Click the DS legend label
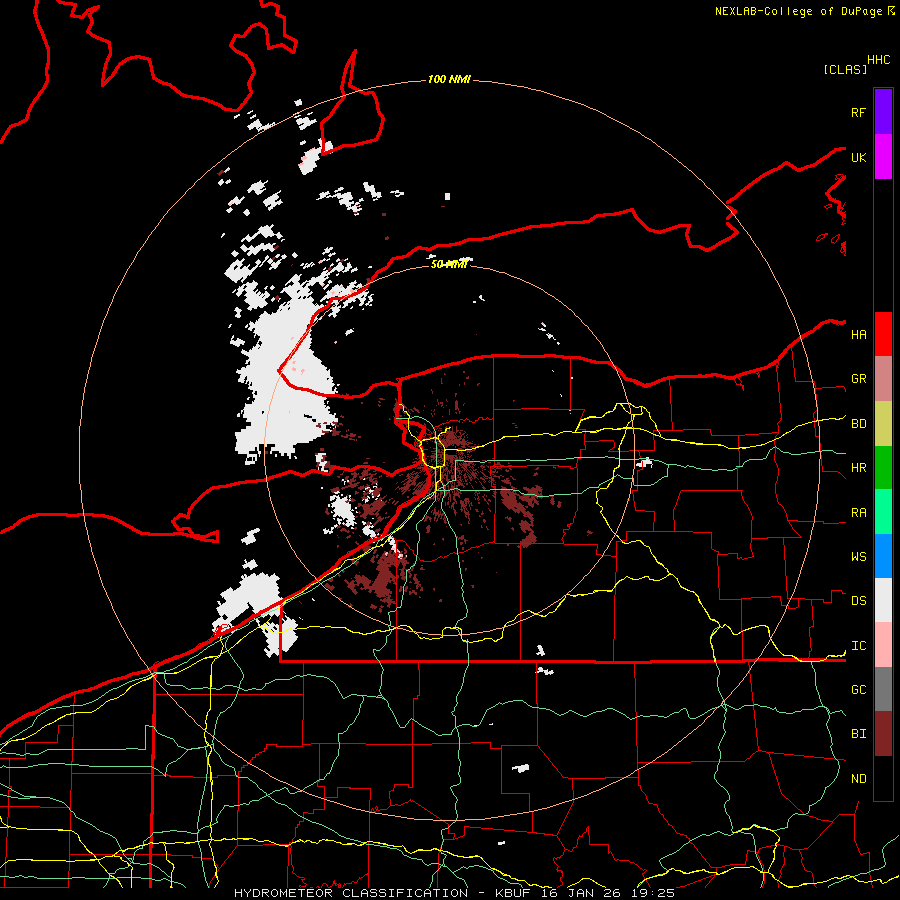Image resolution: width=900 pixels, height=900 pixels. [858, 601]
